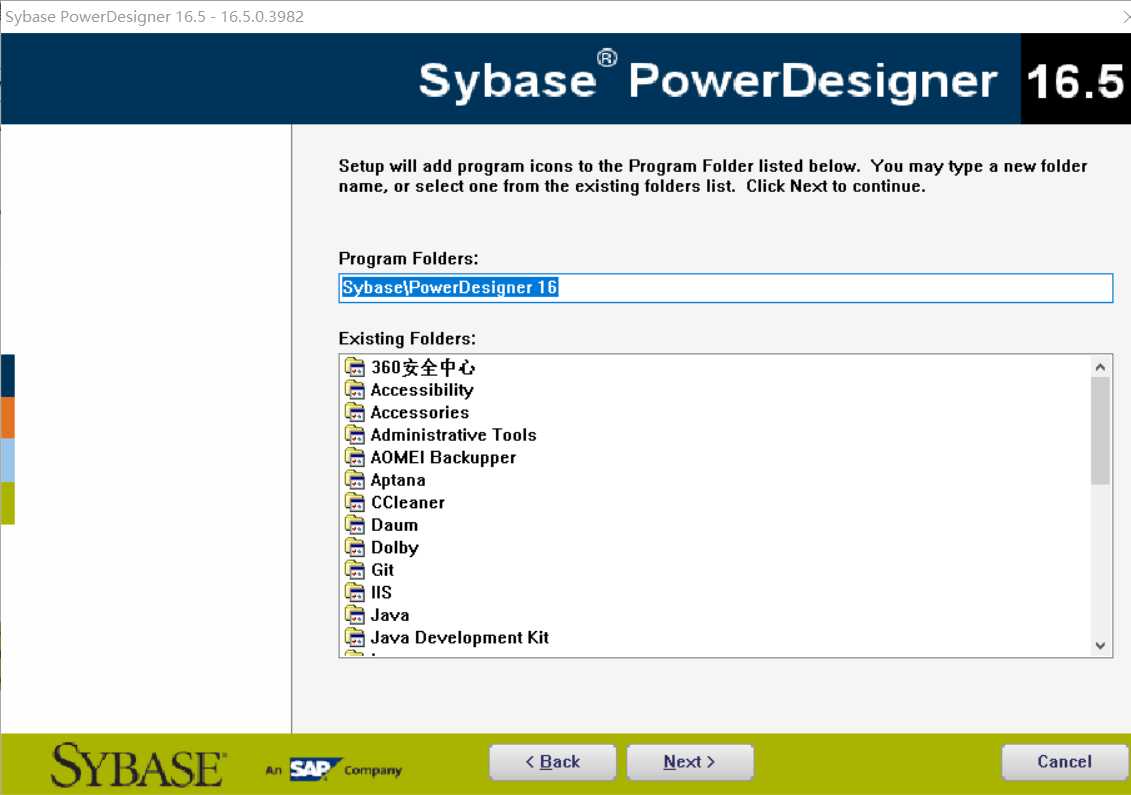Pick the Daum folder name
Screen dimensions: 1131x795
395,525
